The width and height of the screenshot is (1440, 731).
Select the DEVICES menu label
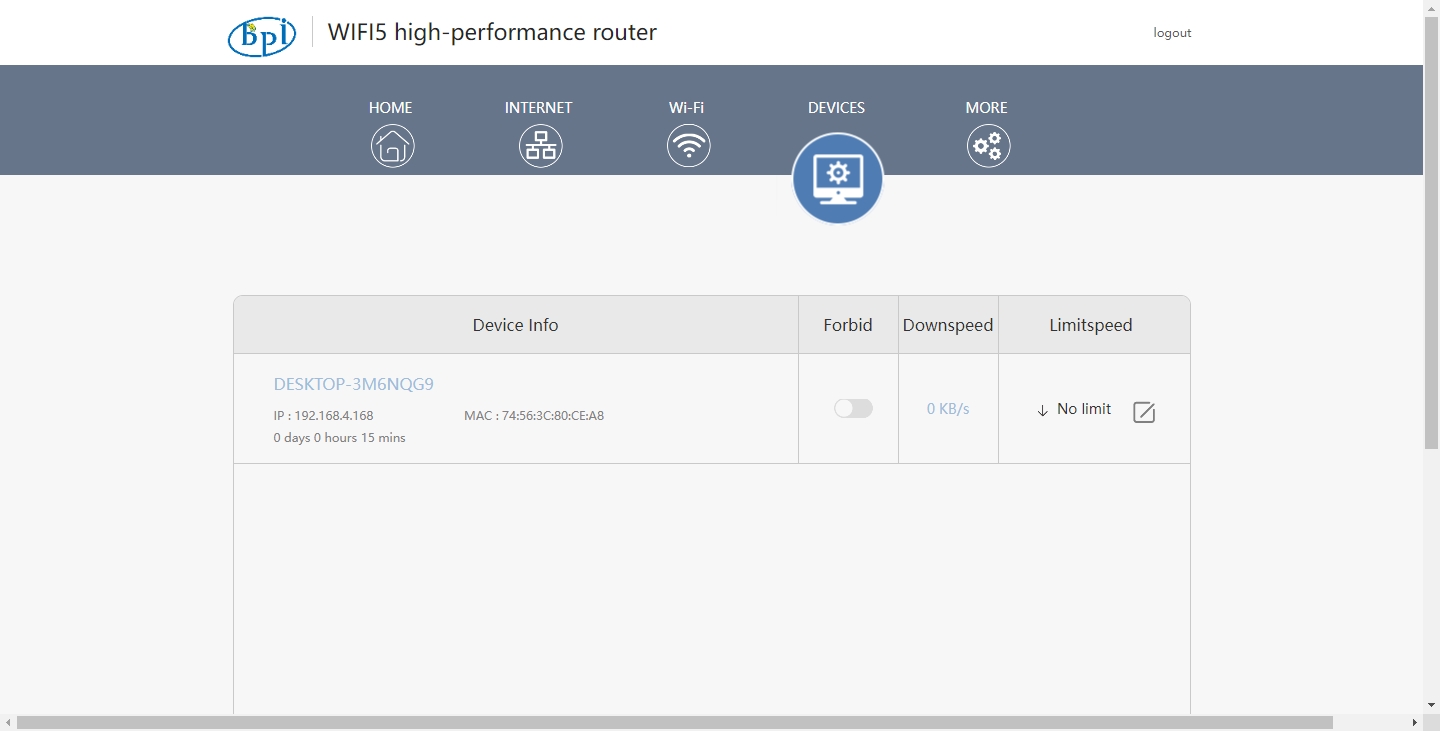[836, 107]
